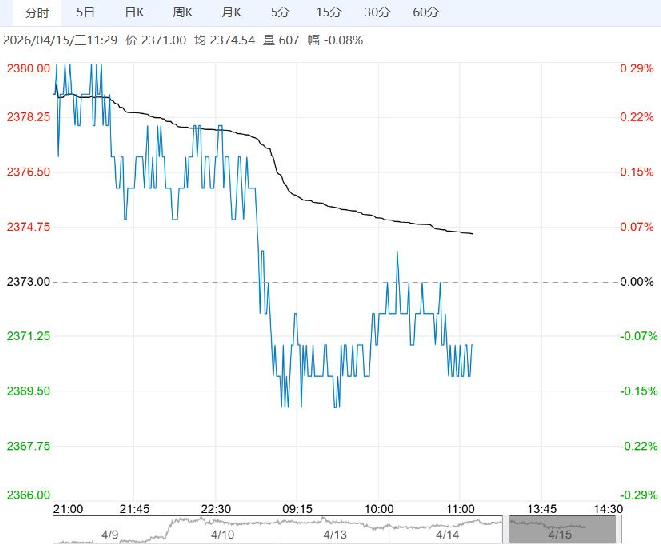Select the 日K candlestick tab
Screen dimensions: 661x546
(x=134, y=12)
